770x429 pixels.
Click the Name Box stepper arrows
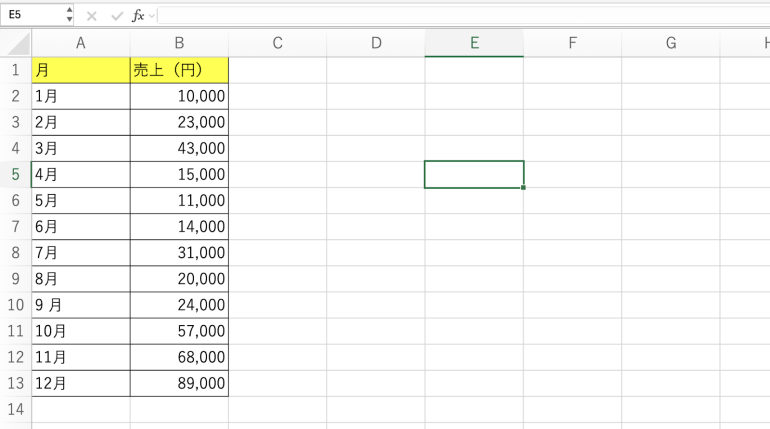(x=69, y=15)
